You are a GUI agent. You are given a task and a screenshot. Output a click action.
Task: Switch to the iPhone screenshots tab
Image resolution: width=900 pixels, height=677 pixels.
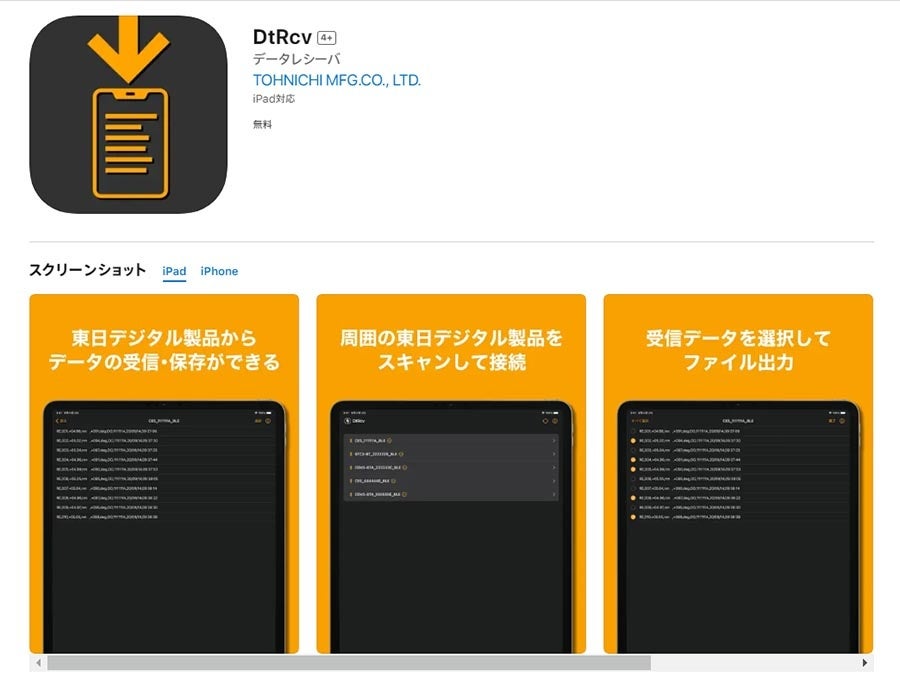219,271
